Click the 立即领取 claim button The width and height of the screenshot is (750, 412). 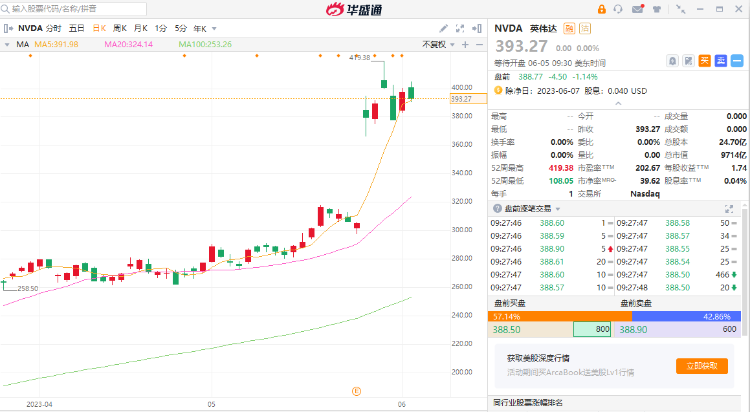click(x=701, y=366)
